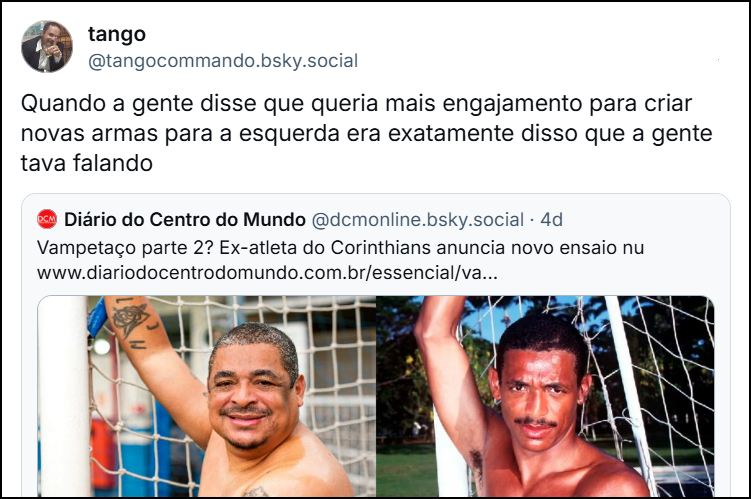
Task: Click the word "engajamento" in the post
Action: click(512, 103)
